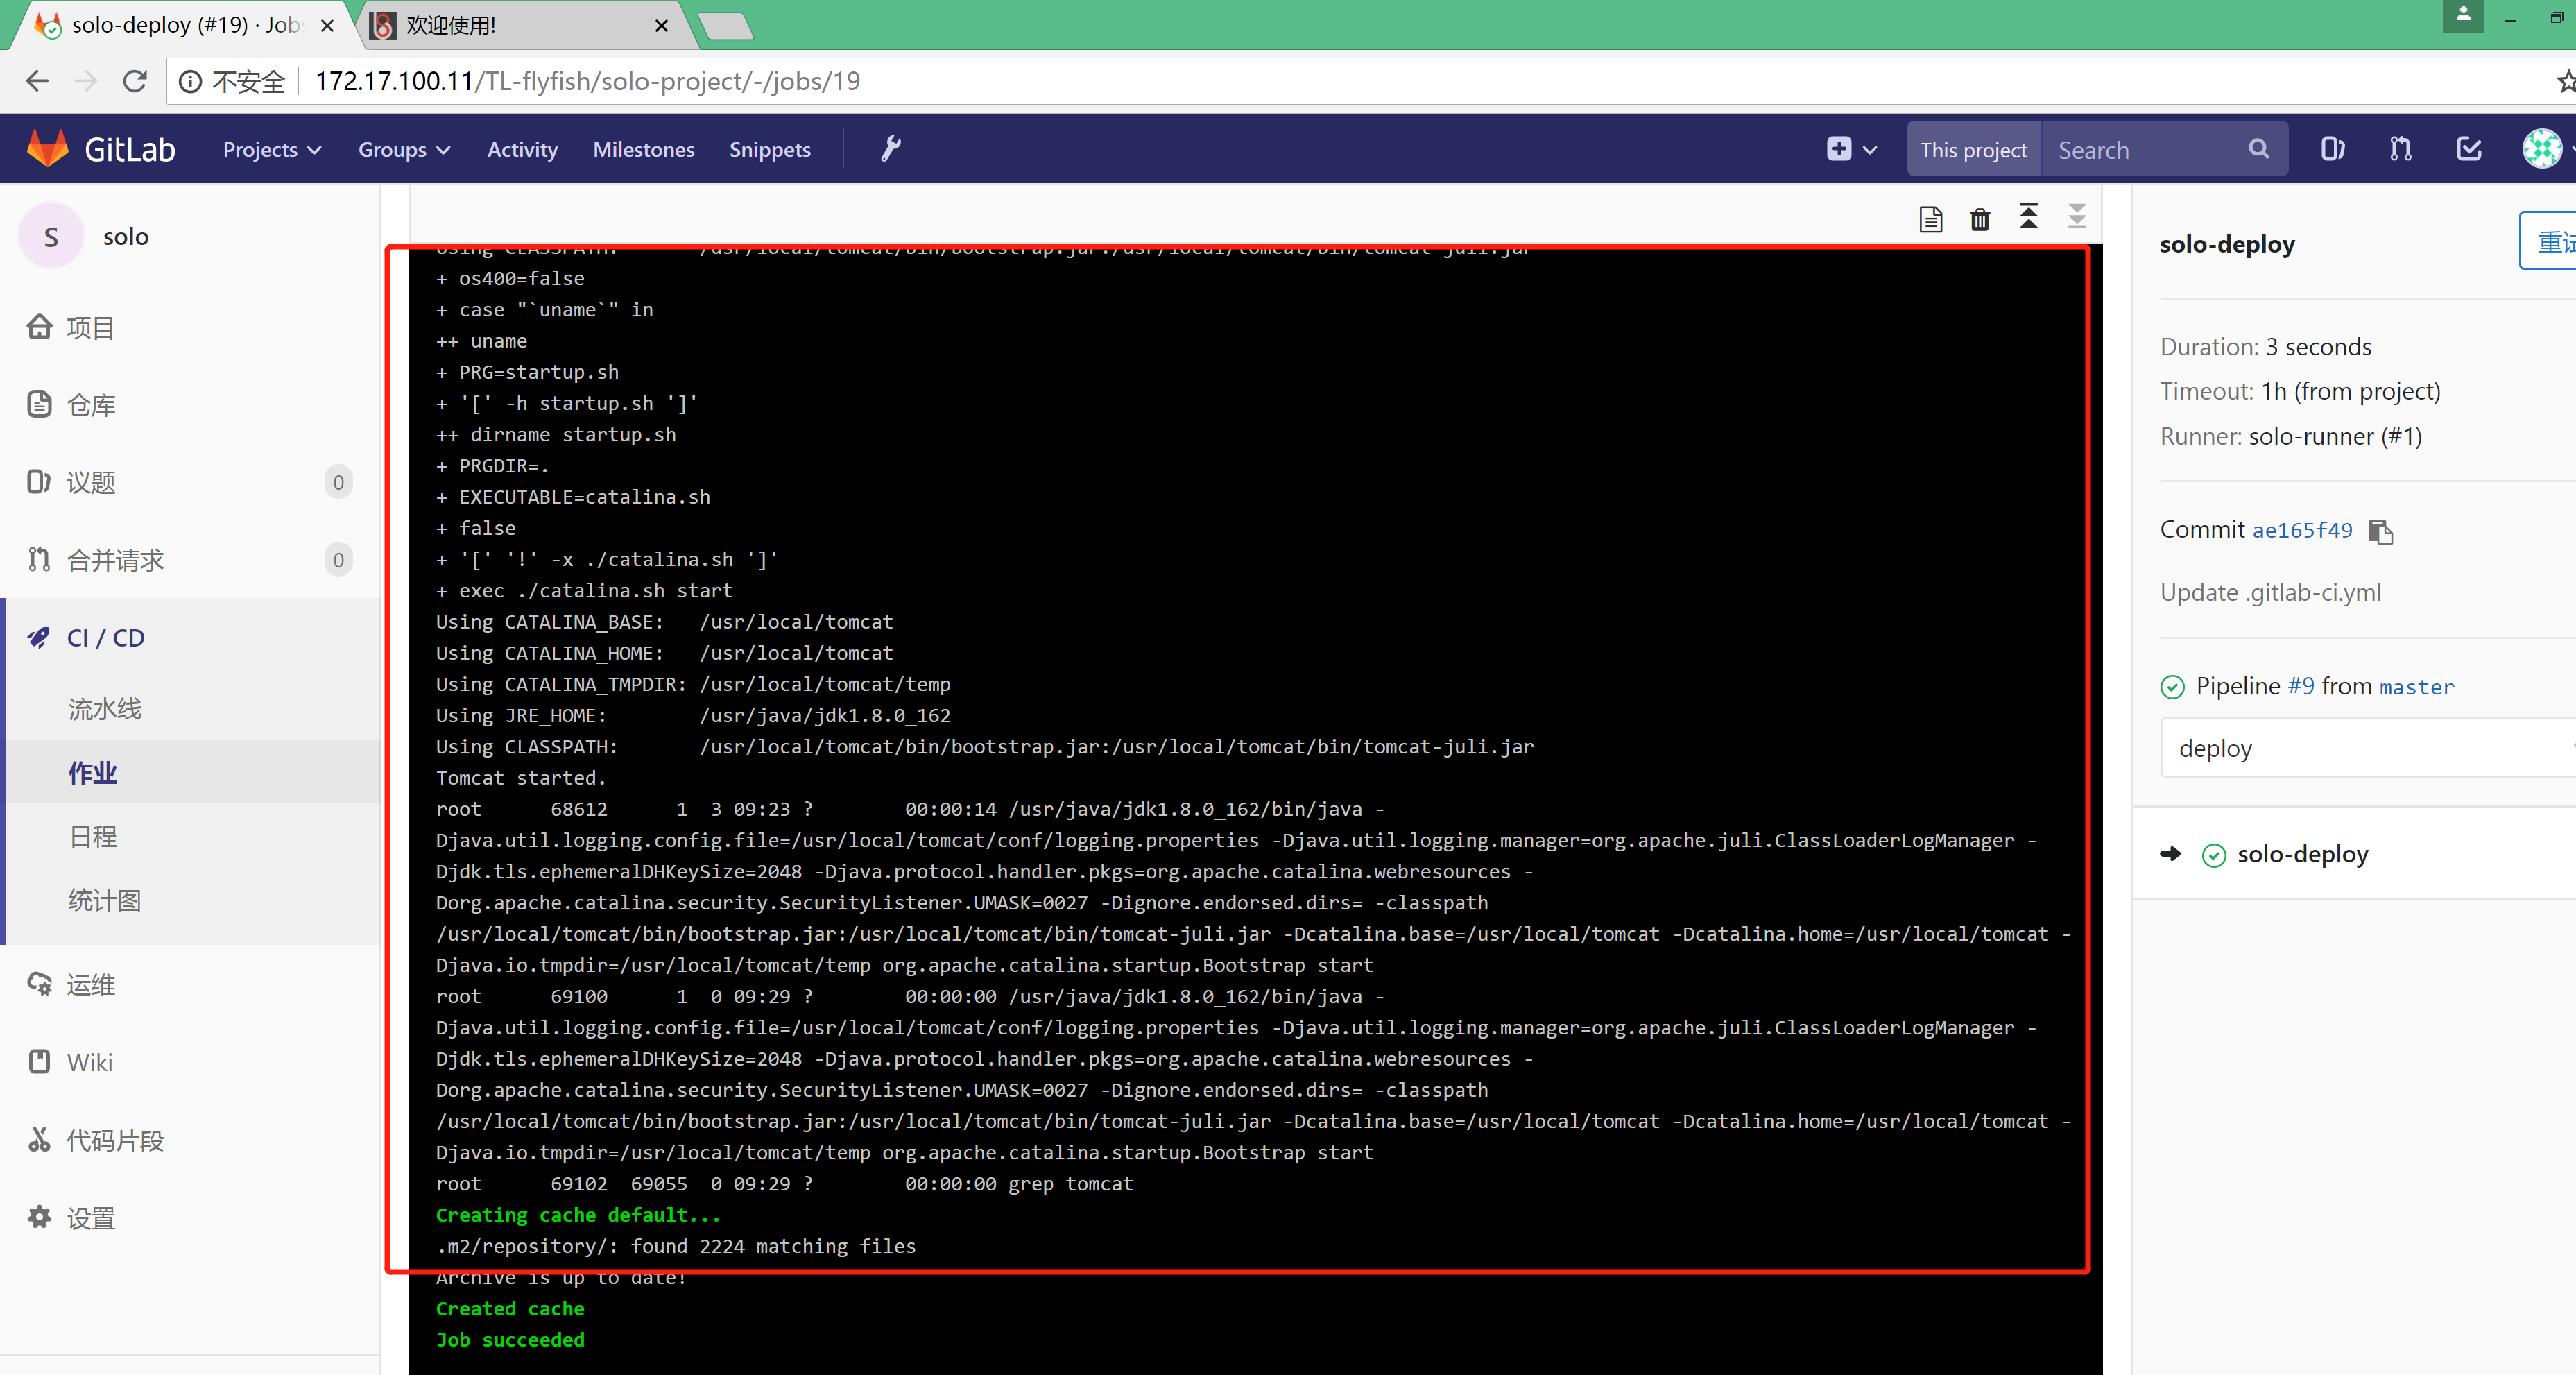Click the Search input field
The width and height of the screenshot is (2576, 1375).
point(2145,150)
